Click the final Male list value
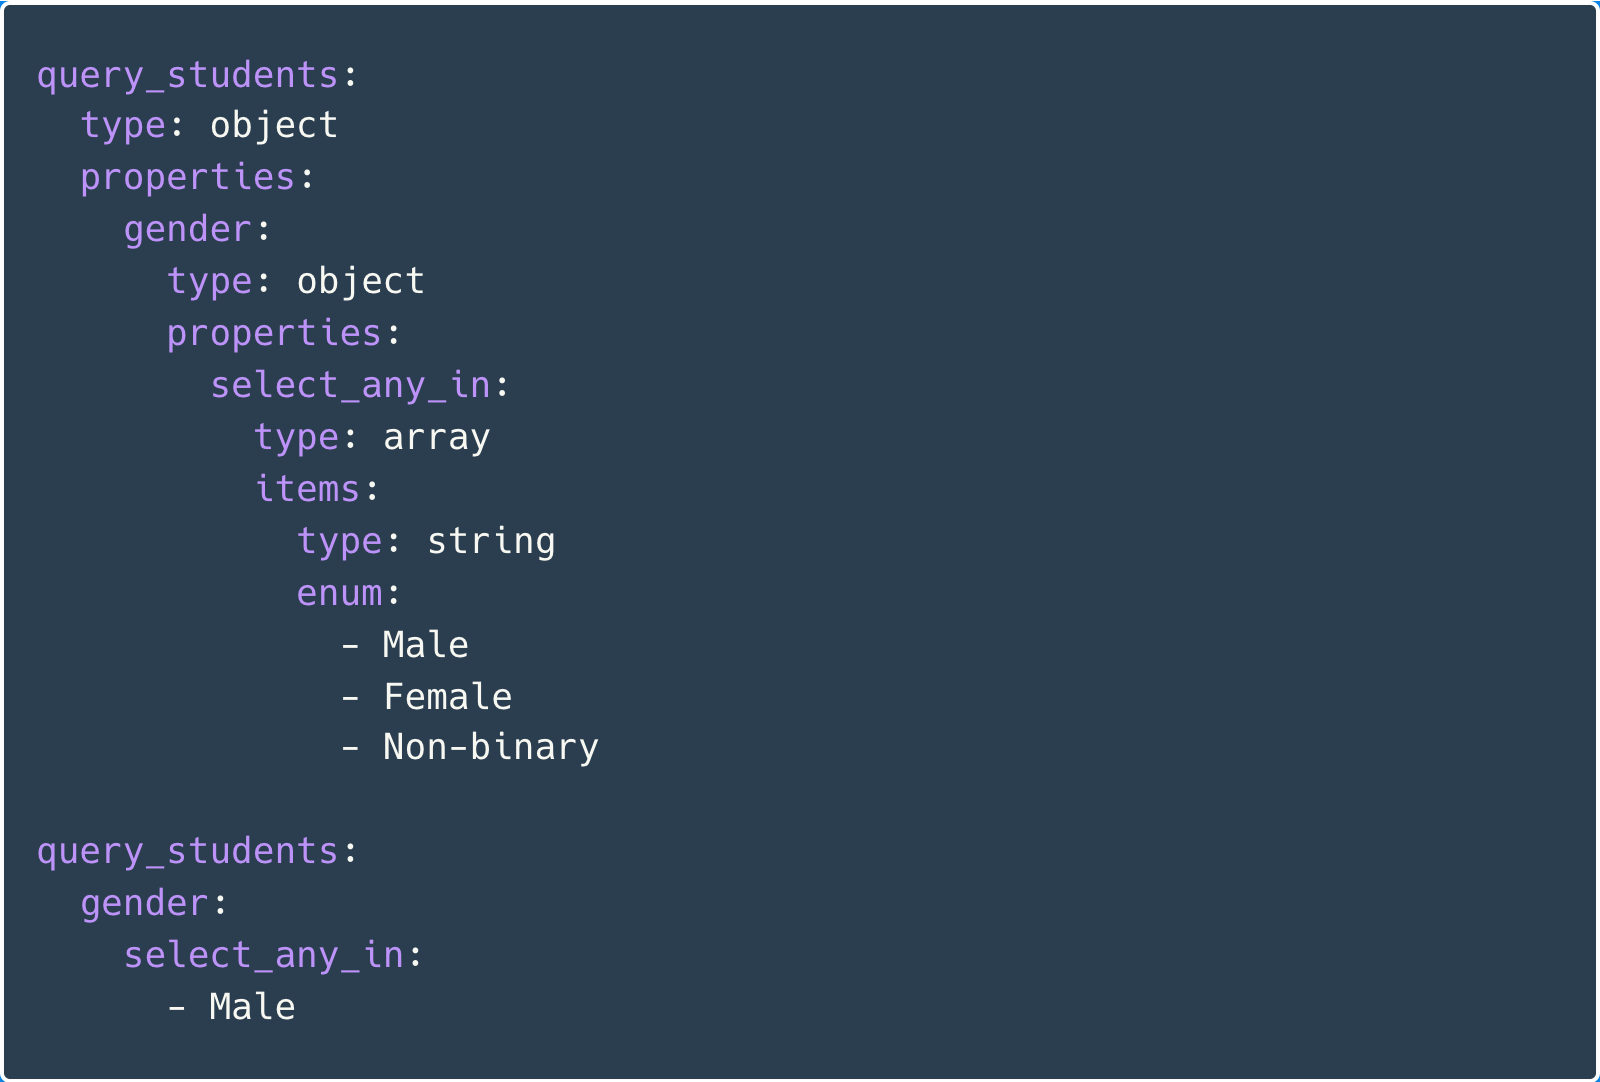 (x=253, y=1007)
